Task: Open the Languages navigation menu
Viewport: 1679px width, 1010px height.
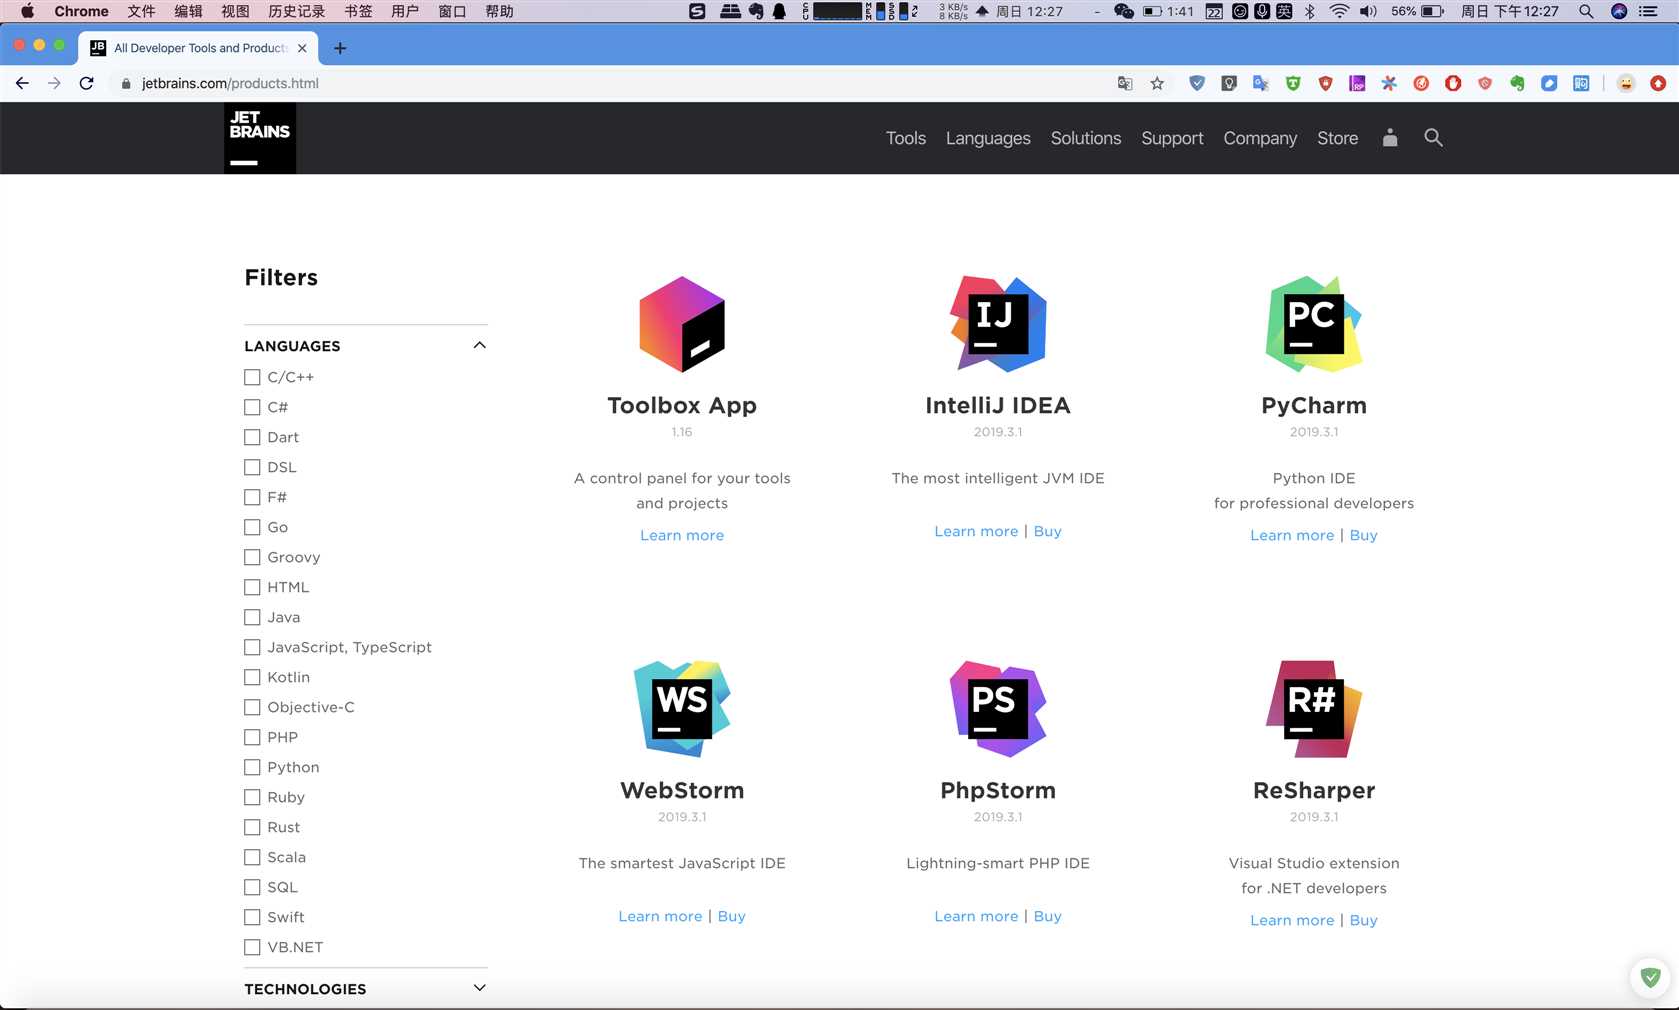Action: point(988,138)
